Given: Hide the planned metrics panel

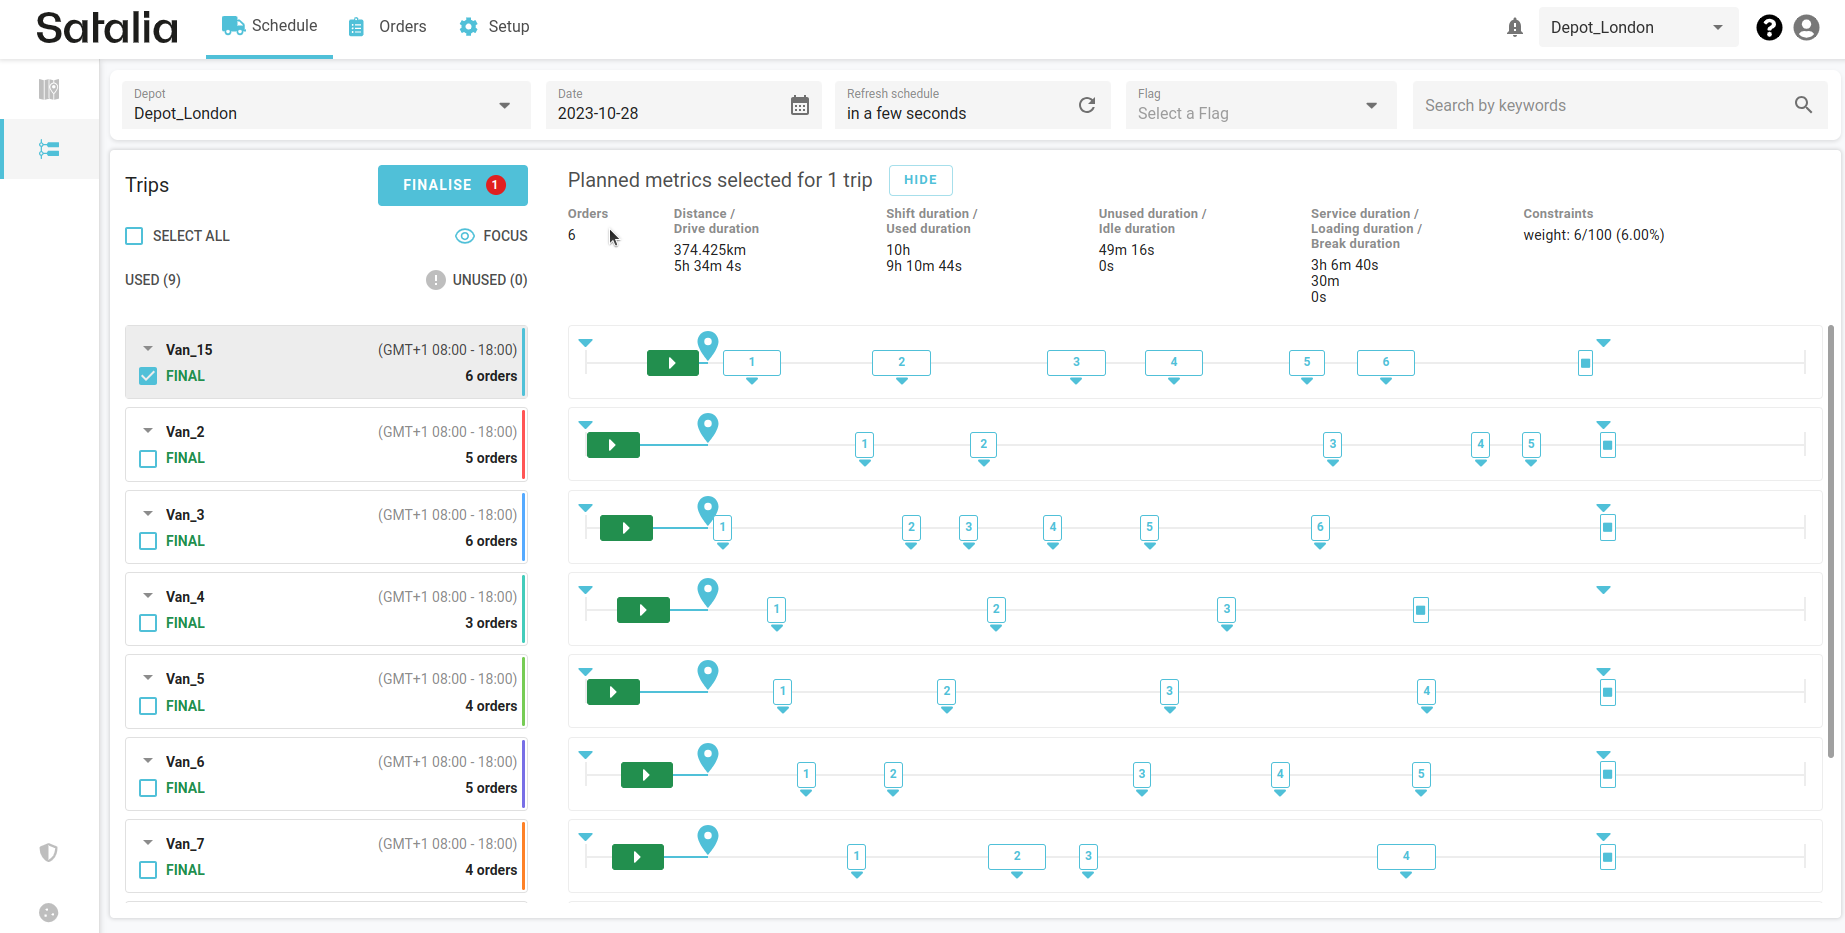Looking at the screenshot, I should (920, 180).
